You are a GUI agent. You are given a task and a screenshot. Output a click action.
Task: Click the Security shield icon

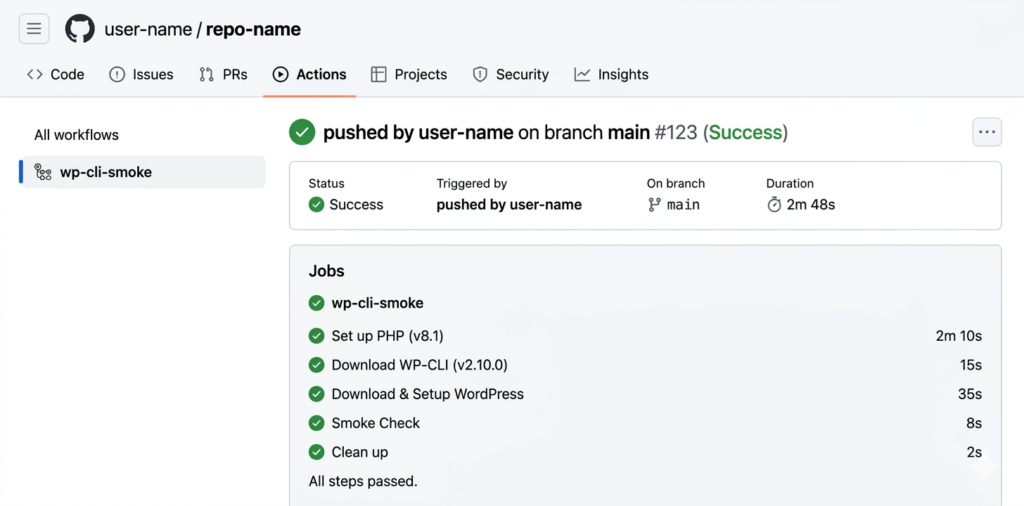480,74
